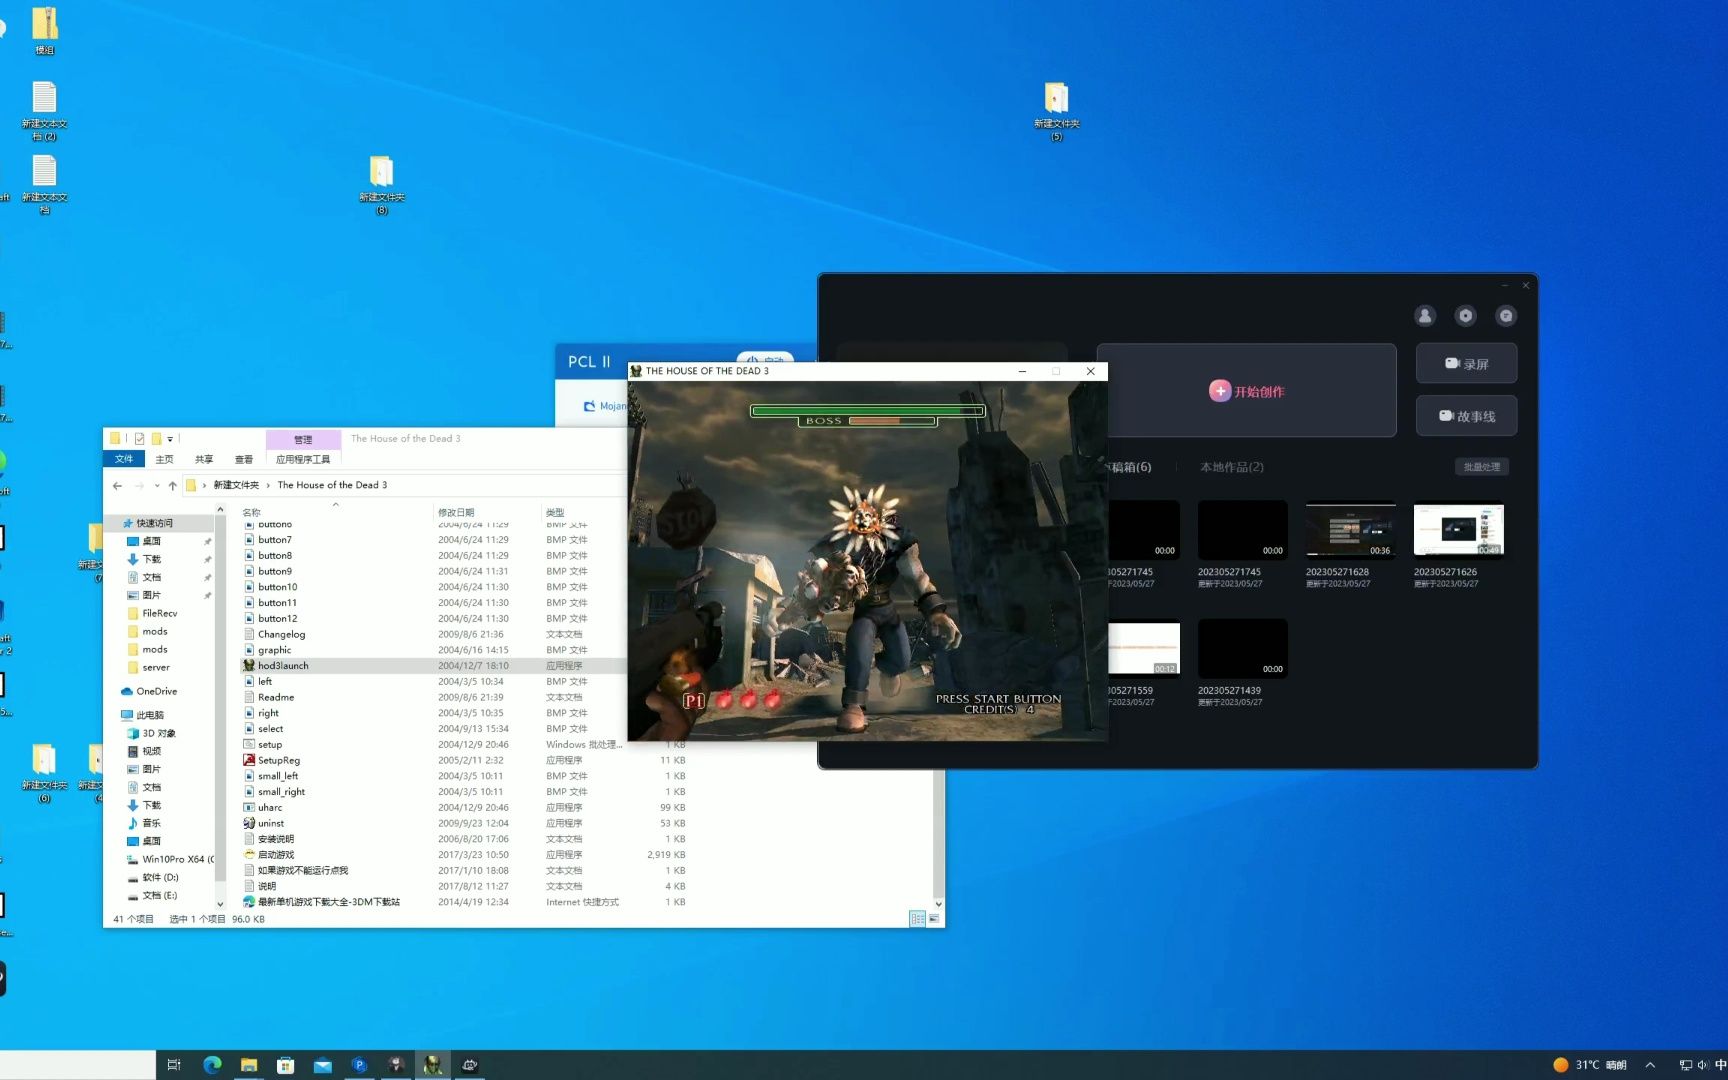Sort files by 修改日期 column header
1728x1080 pixels.
tap(456, 512)
